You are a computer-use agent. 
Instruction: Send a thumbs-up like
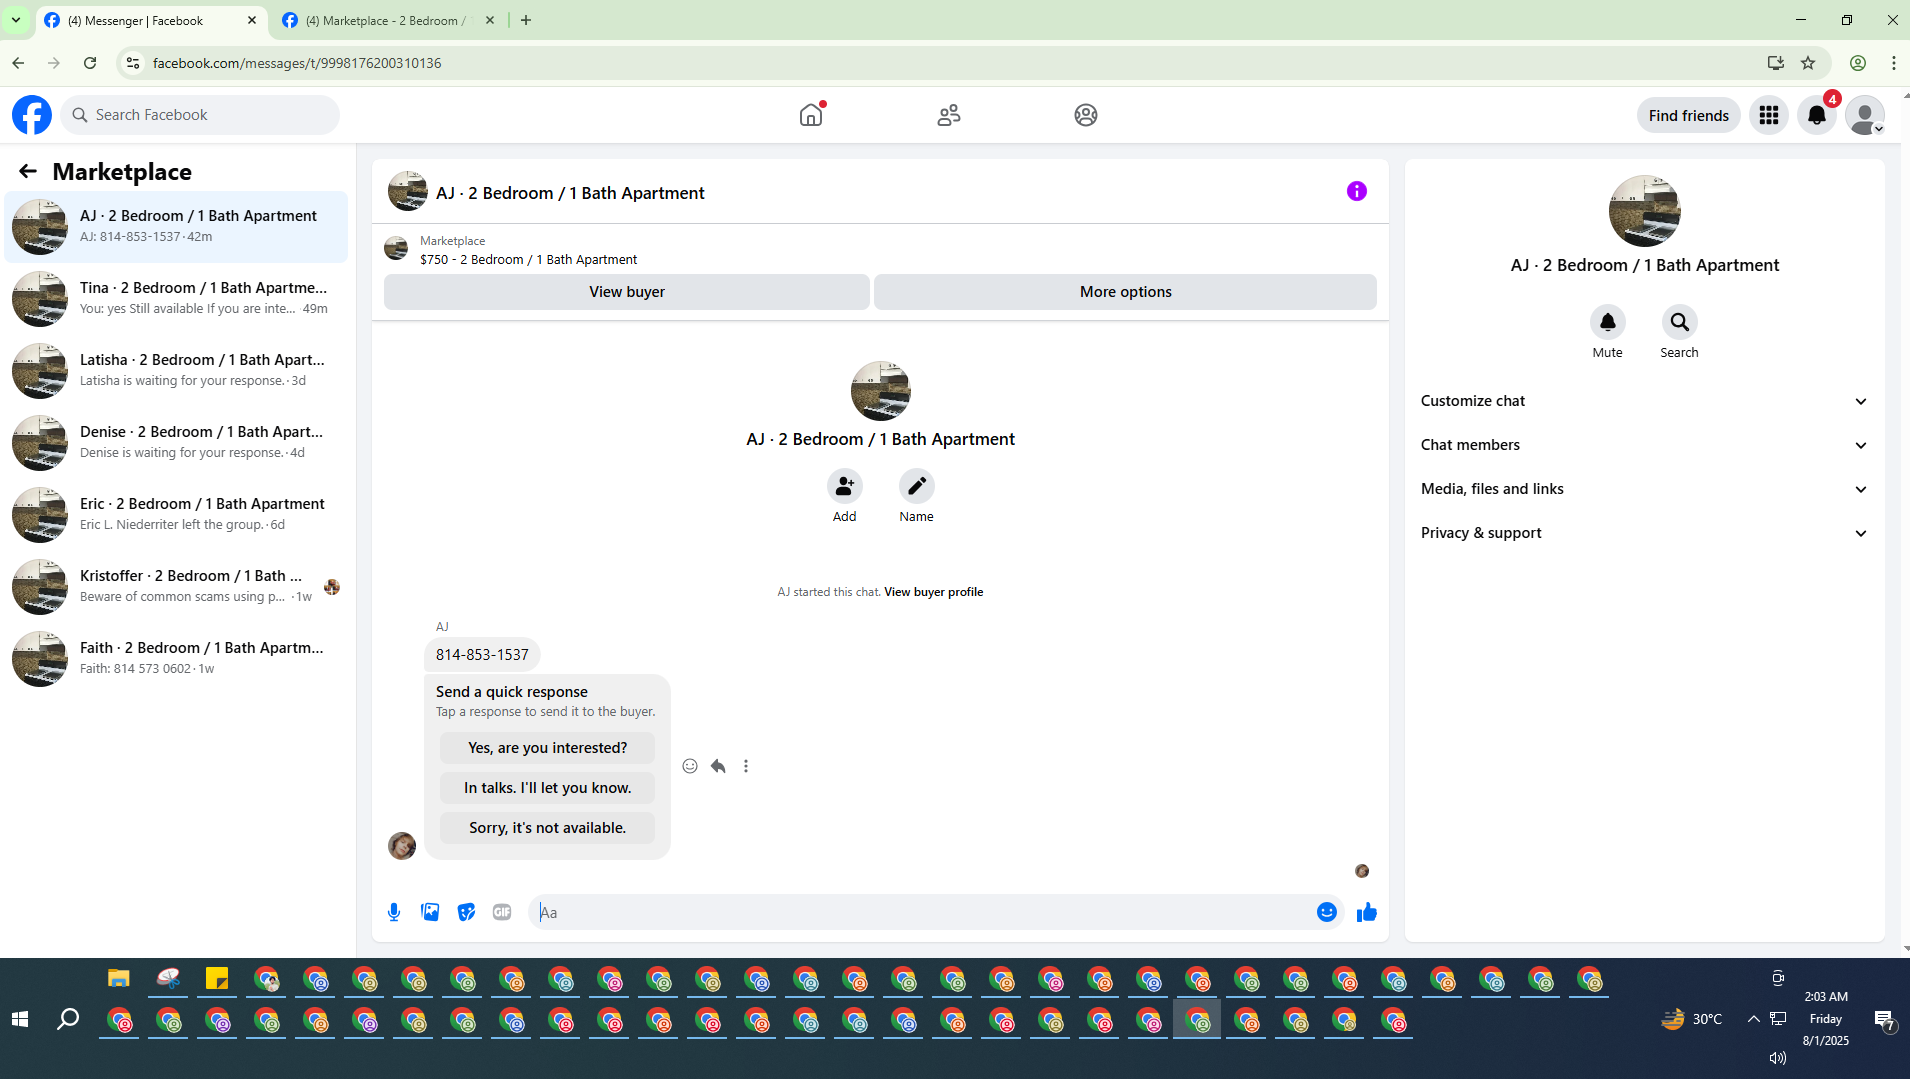click(1367, 912)
